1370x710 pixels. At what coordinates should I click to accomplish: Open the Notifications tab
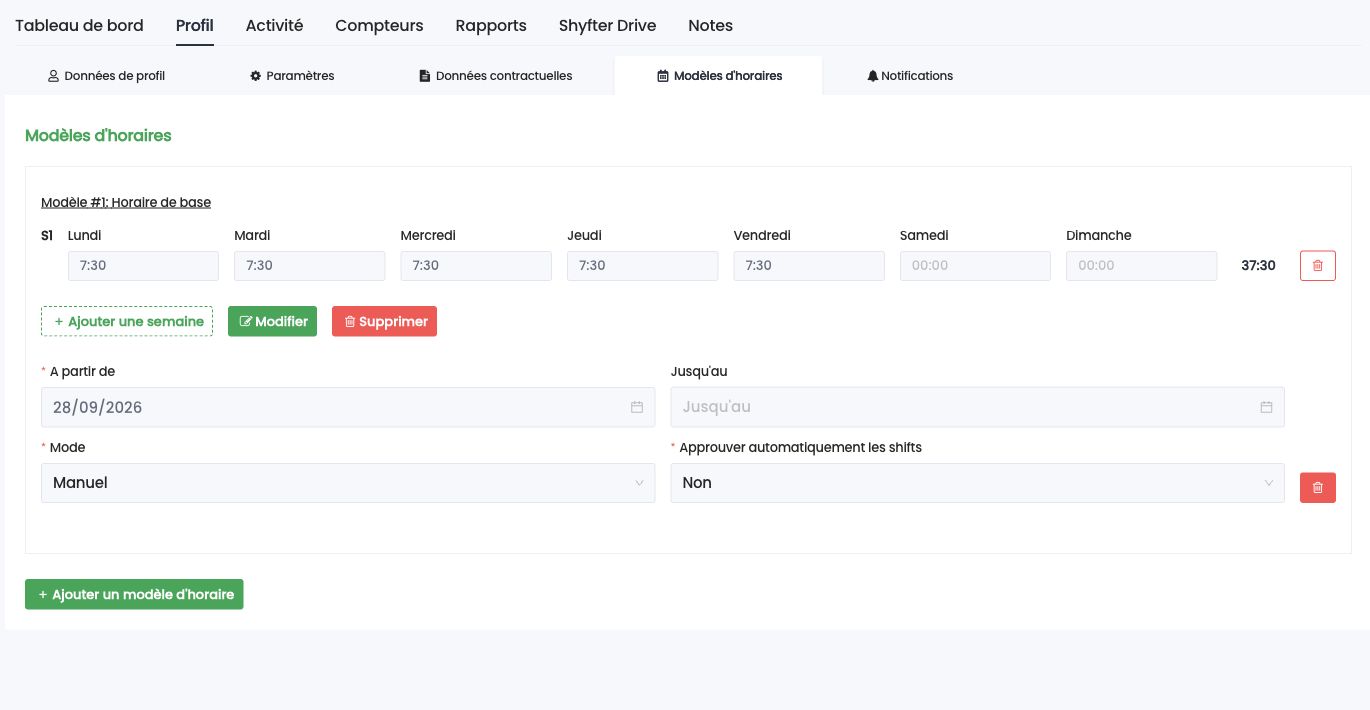[x=910, y=76]
